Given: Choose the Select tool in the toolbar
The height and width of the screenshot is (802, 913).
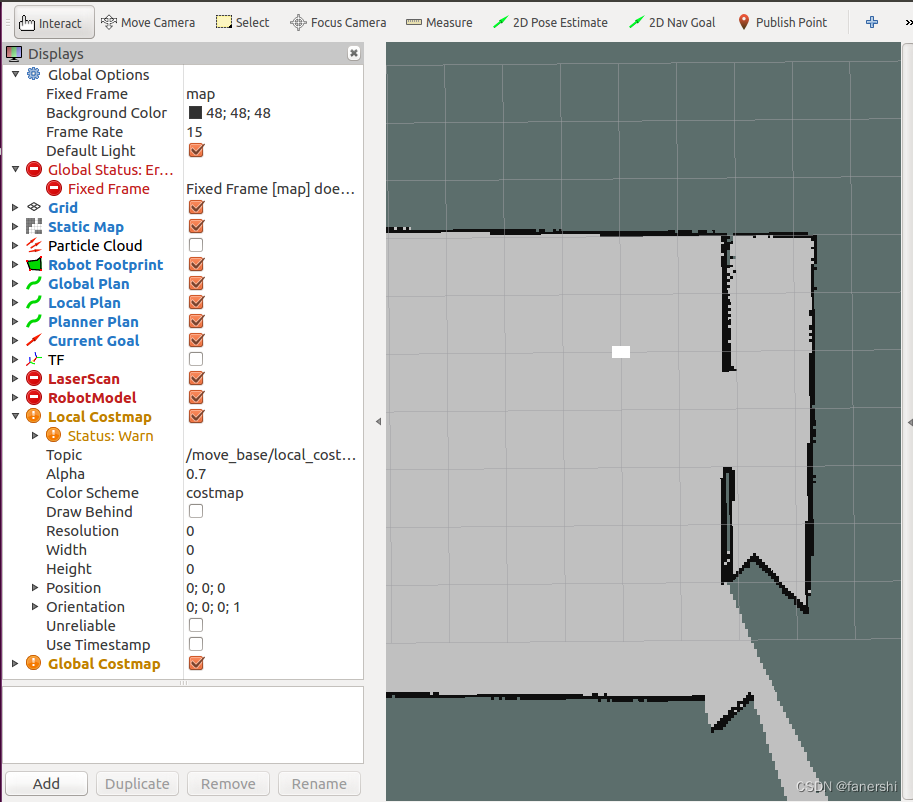Looking at the screenshot, I should point(242,21).
